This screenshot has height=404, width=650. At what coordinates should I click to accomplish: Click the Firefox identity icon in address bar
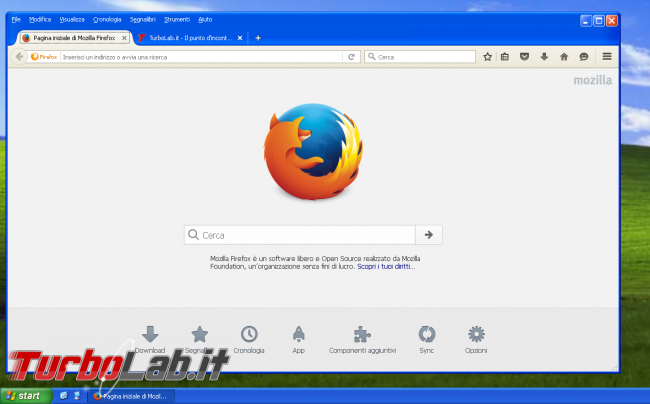(x=44, y=57)
